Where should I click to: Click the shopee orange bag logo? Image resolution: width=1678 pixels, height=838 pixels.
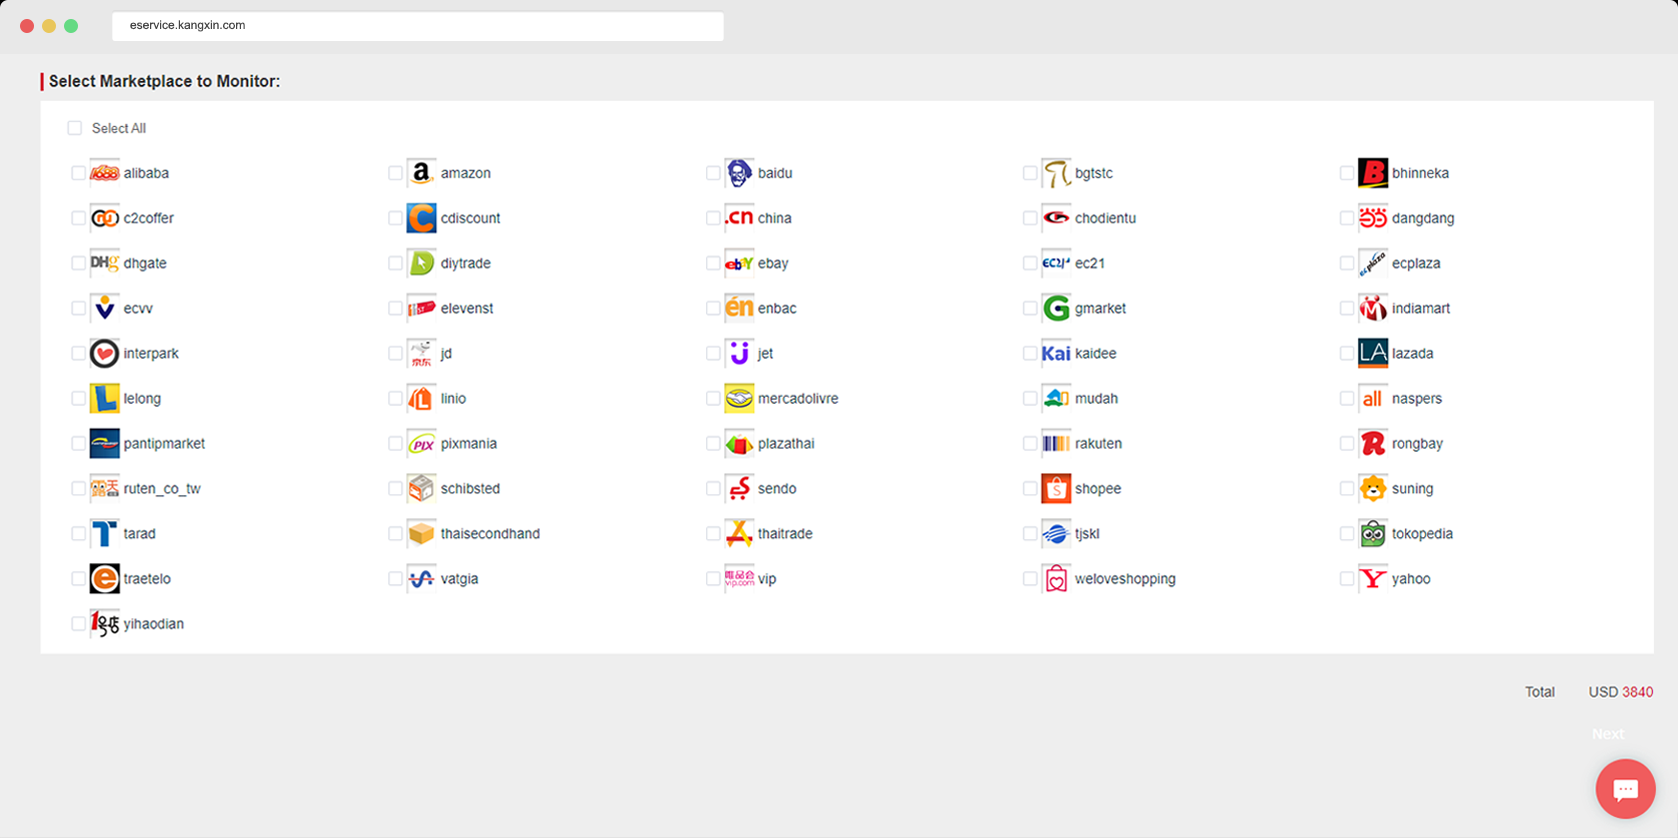coord(1056,488)
